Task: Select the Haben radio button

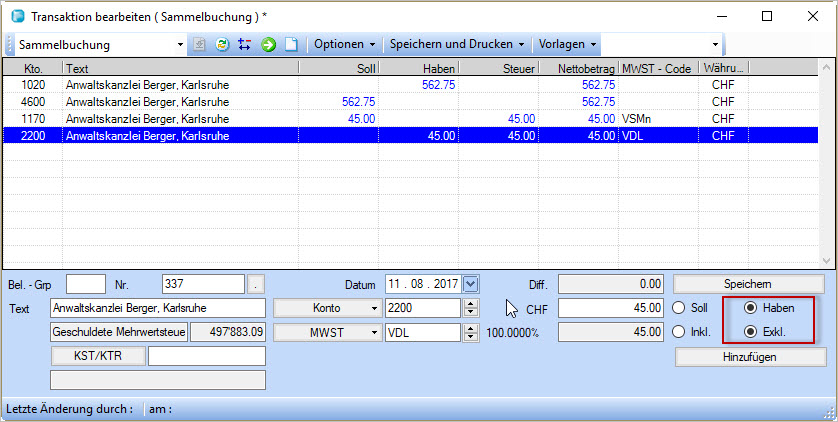Action: coord(750,308)
